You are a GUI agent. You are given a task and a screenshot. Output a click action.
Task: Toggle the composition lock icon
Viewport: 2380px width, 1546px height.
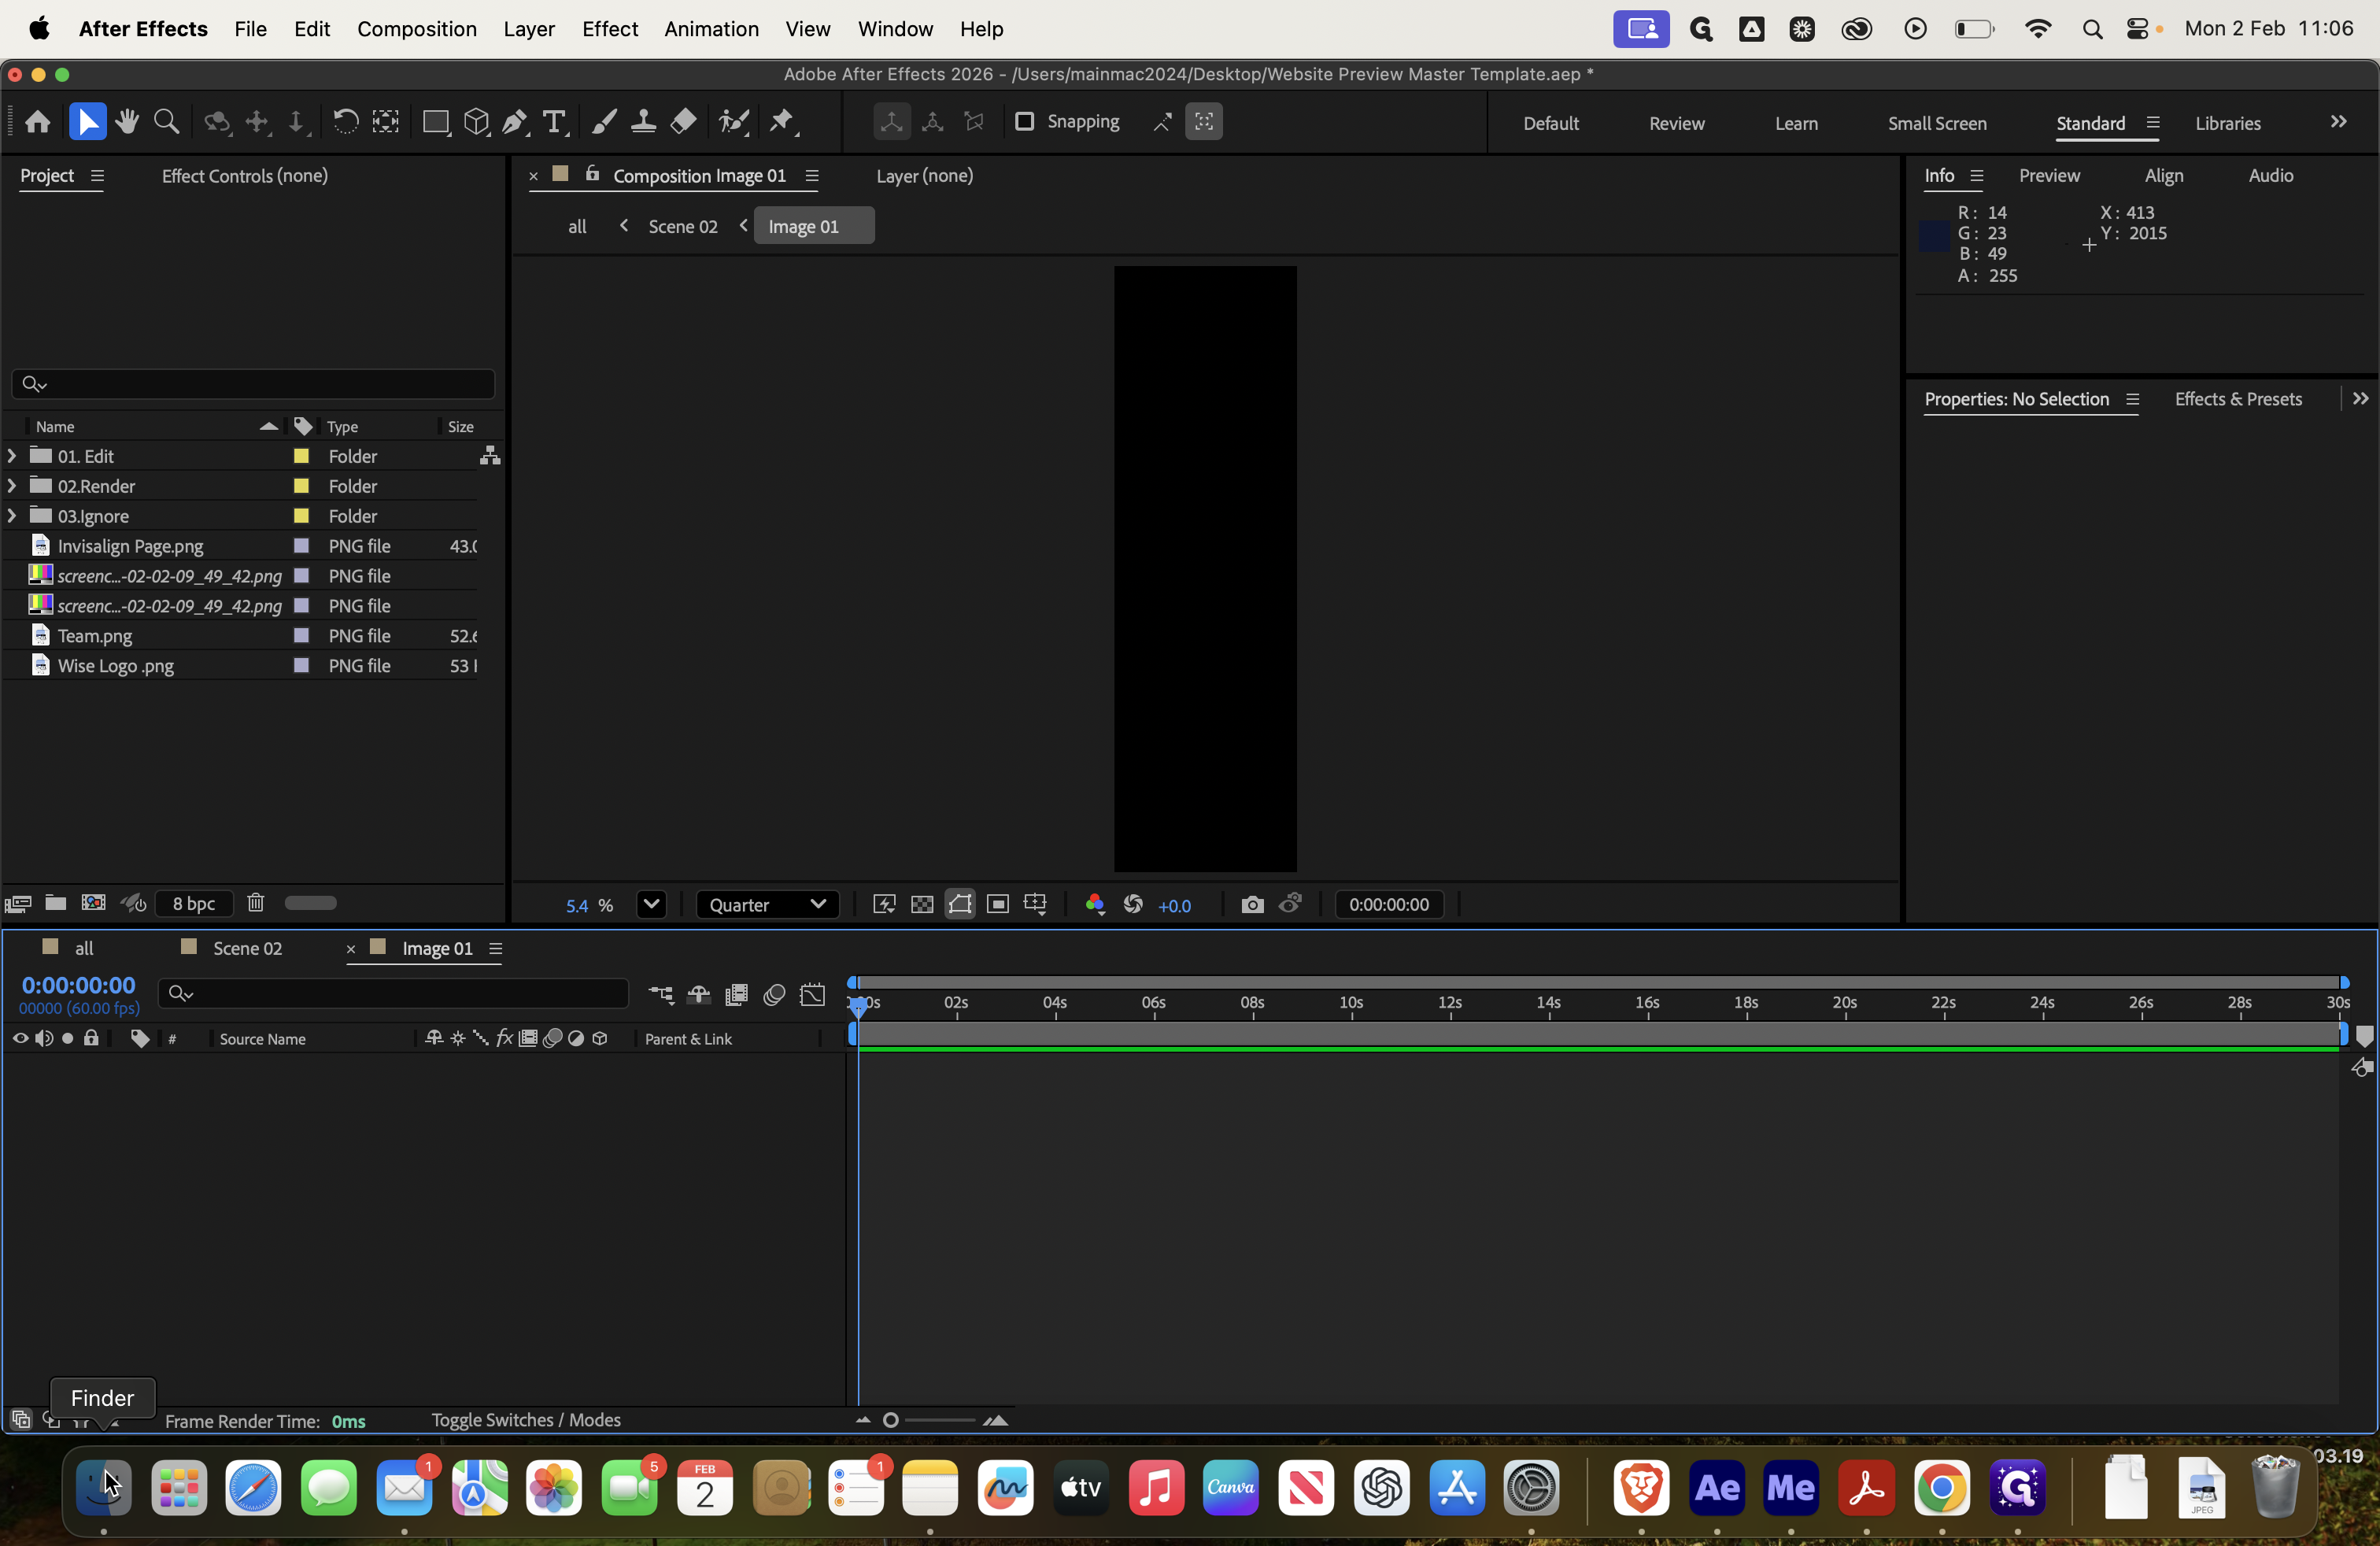pyautogui.click(x=593, y=174)
